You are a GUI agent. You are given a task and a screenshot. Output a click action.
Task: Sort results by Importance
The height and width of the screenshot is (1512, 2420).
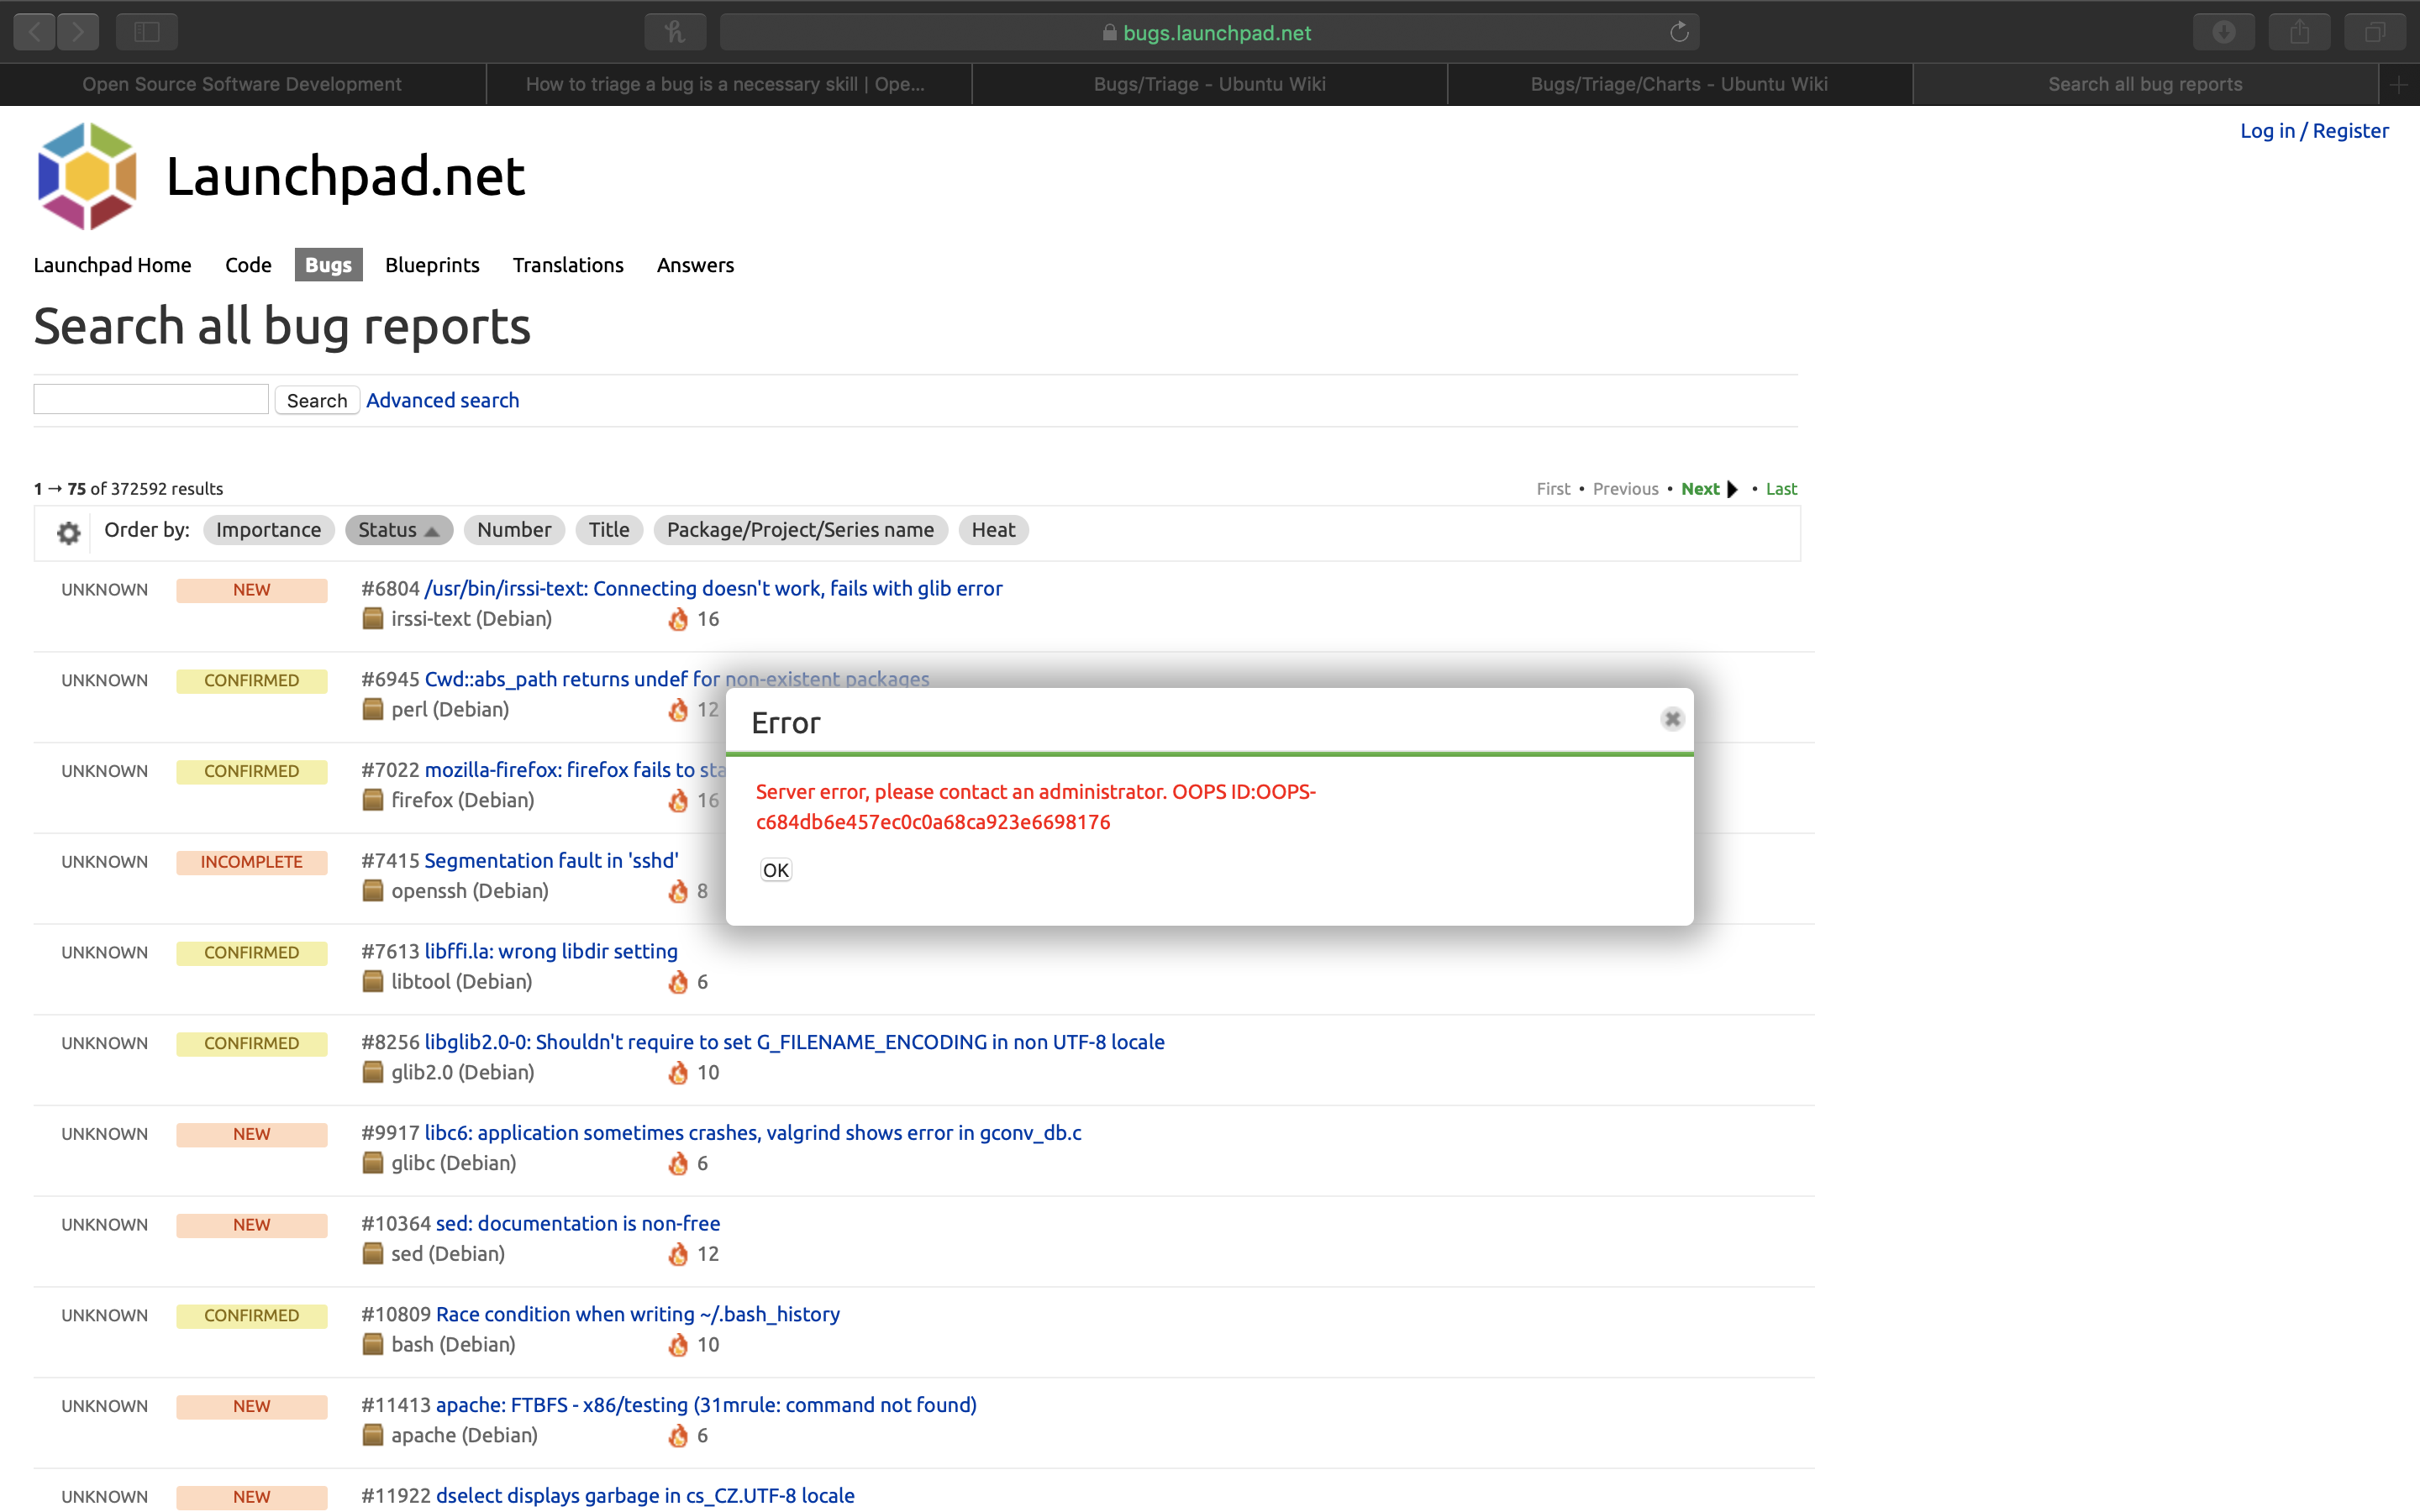pos(268,530)
